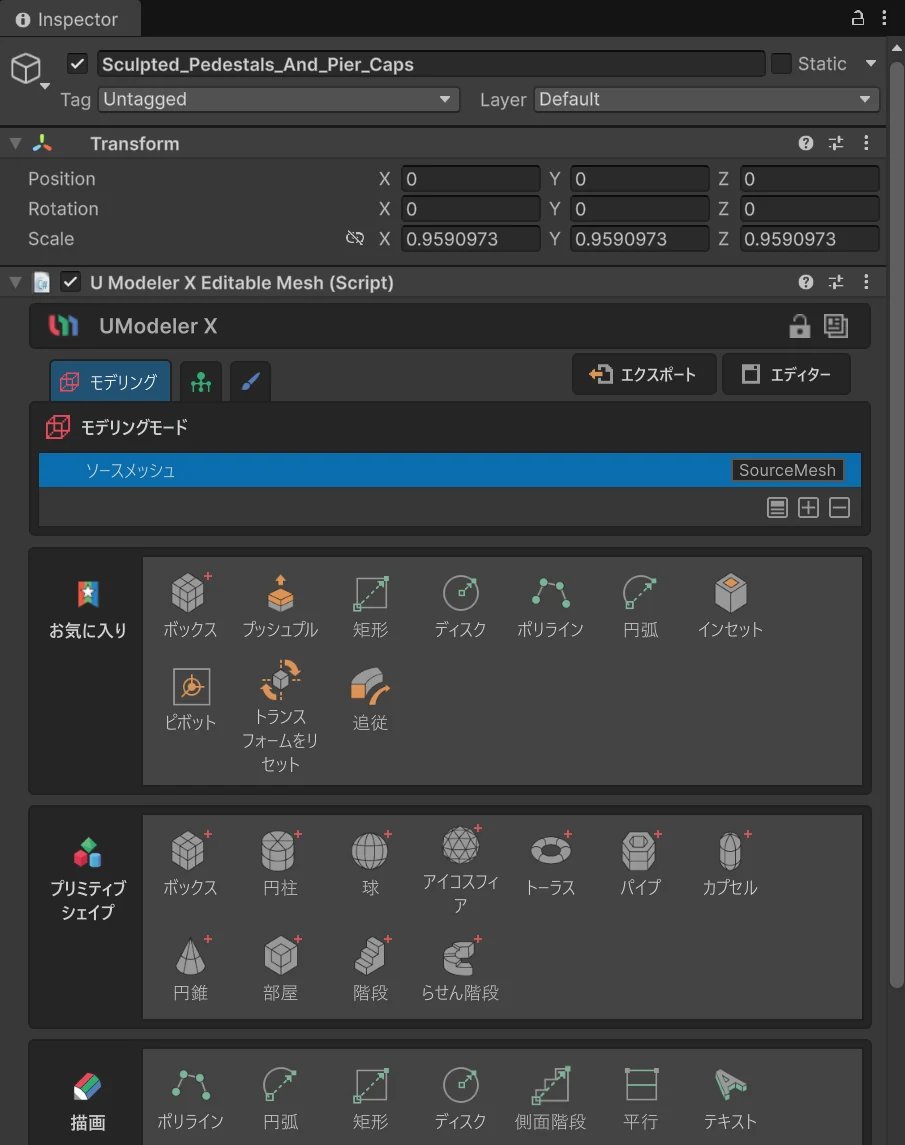The width and height of the screenshot is (905, 1145).
Task: Open the Static flags dropdown arrow
Action: [871, 64]
